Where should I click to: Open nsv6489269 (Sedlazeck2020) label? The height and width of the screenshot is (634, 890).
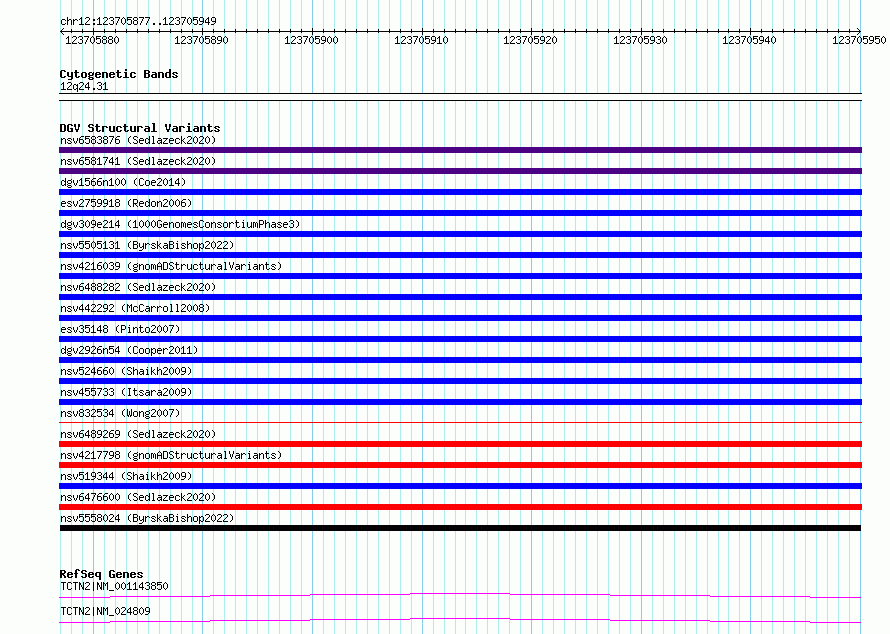click(138, 434)
